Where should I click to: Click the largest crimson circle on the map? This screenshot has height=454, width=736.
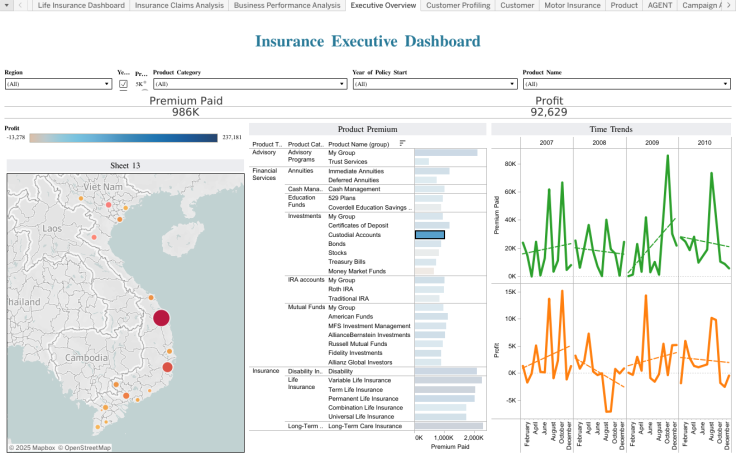click(x=162, y=318)
